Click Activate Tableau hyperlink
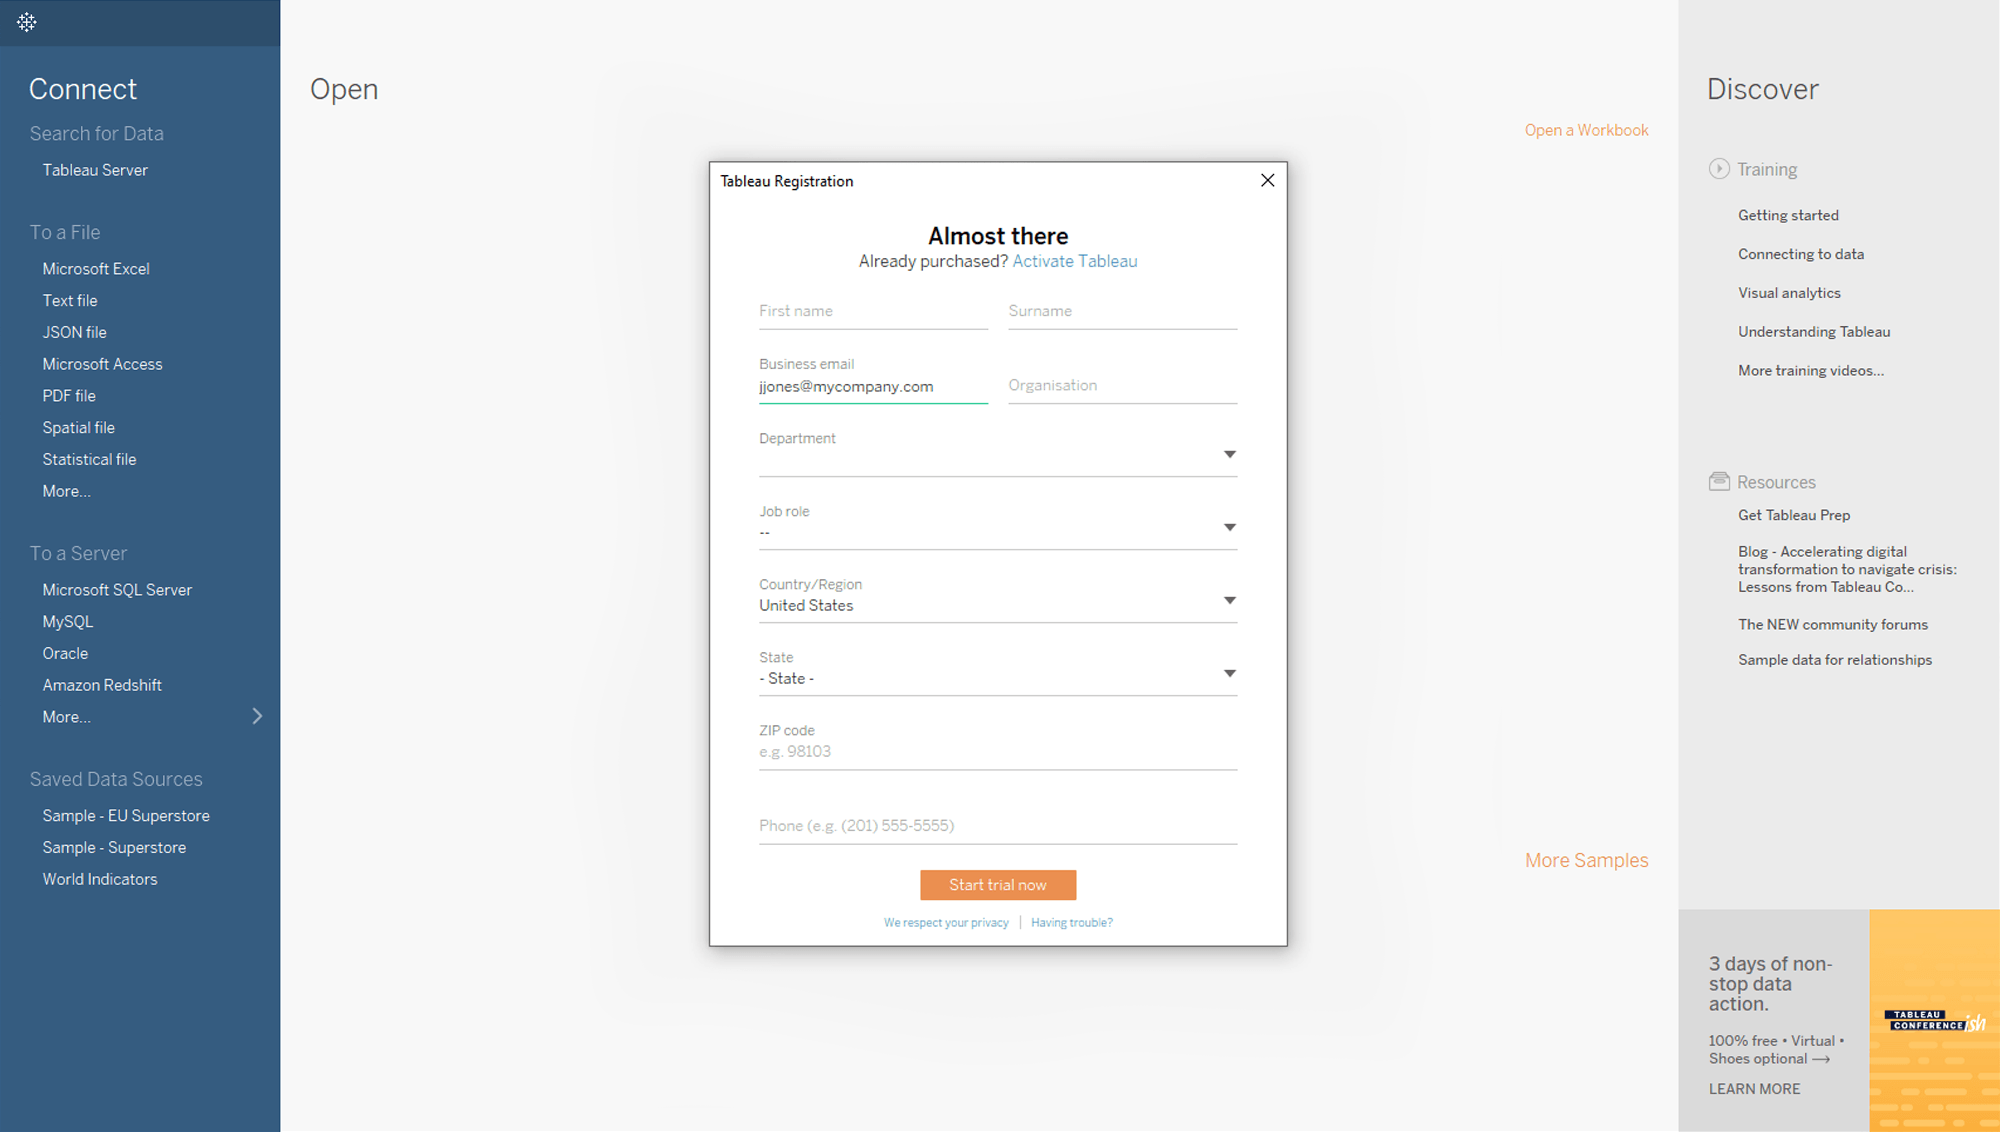This screenshot has width=2000, height=1132. [1076, 261]
